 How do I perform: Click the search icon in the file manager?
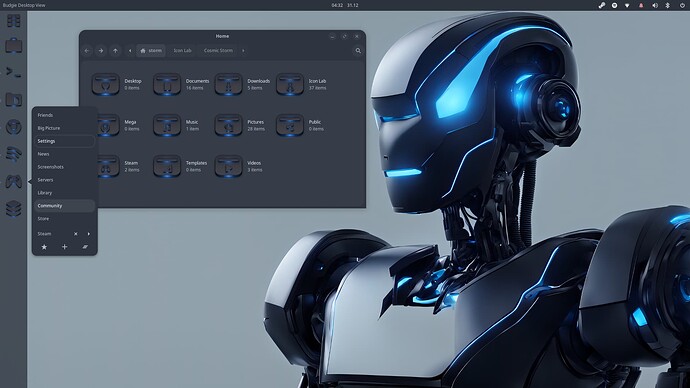coord(358,51)
